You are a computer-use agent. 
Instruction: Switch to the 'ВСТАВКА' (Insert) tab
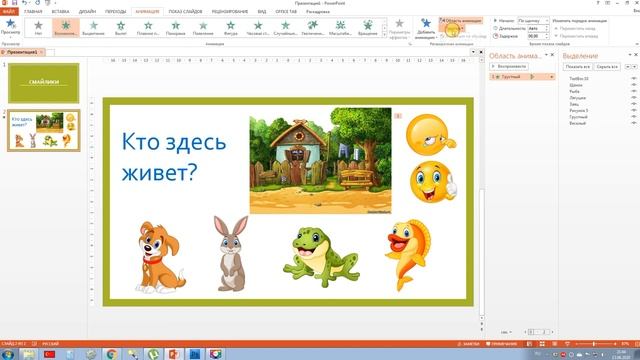(x=60, y=11)
